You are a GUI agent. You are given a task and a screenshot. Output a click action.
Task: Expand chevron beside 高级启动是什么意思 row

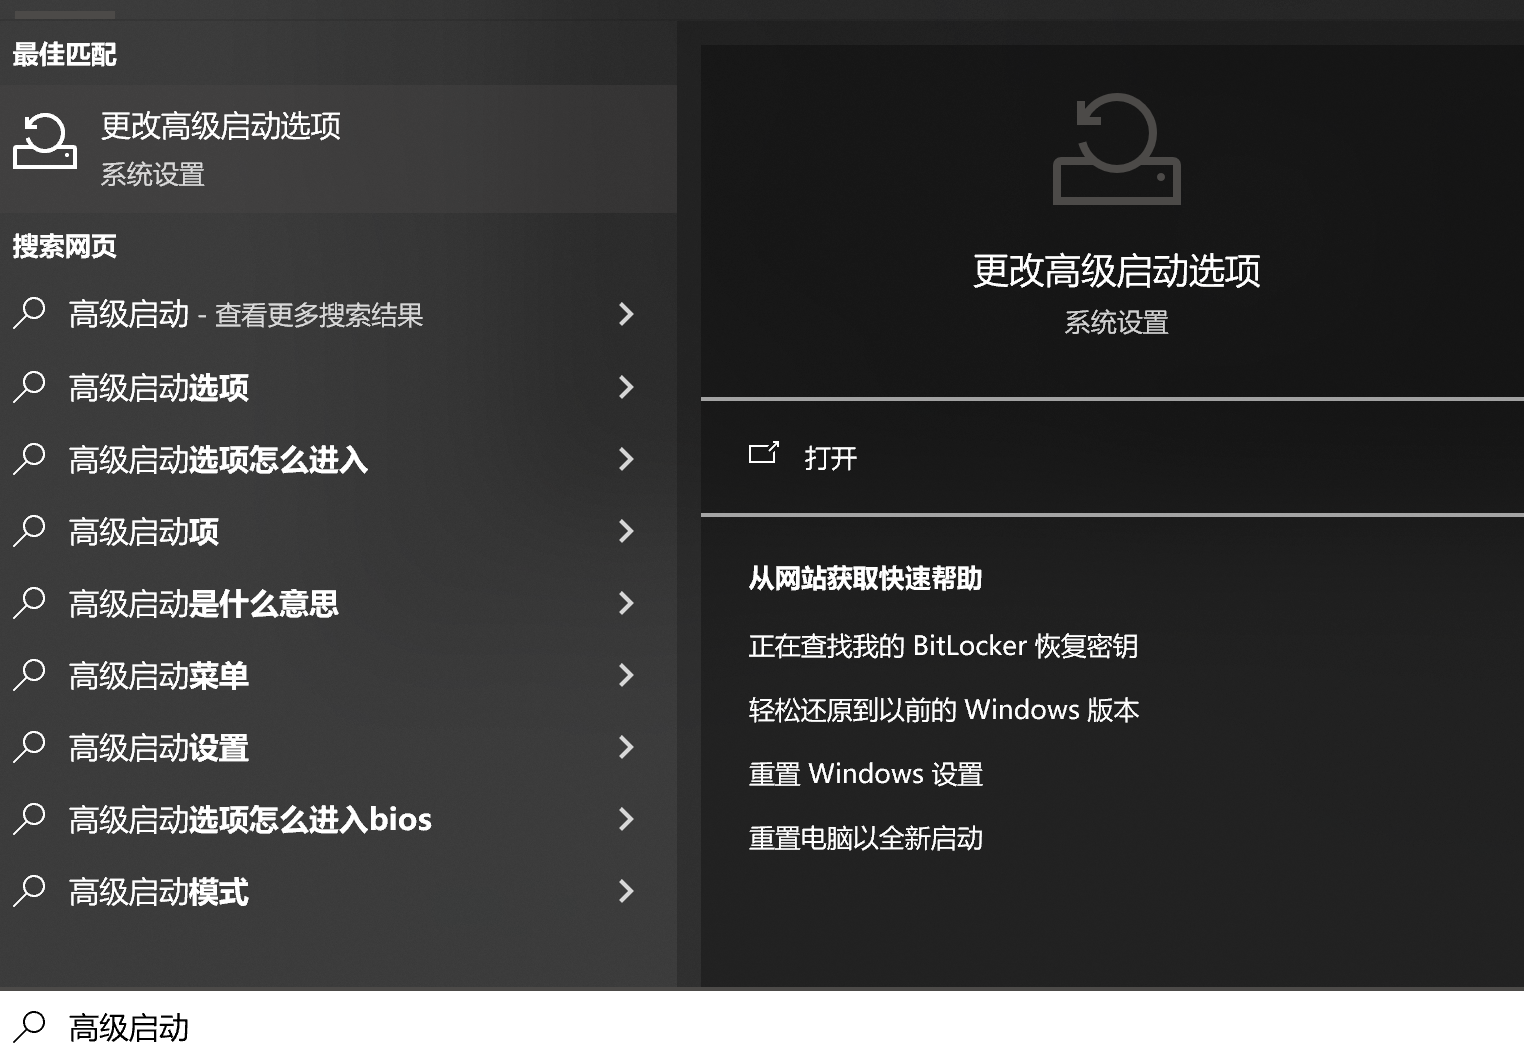tap(627, 603)
